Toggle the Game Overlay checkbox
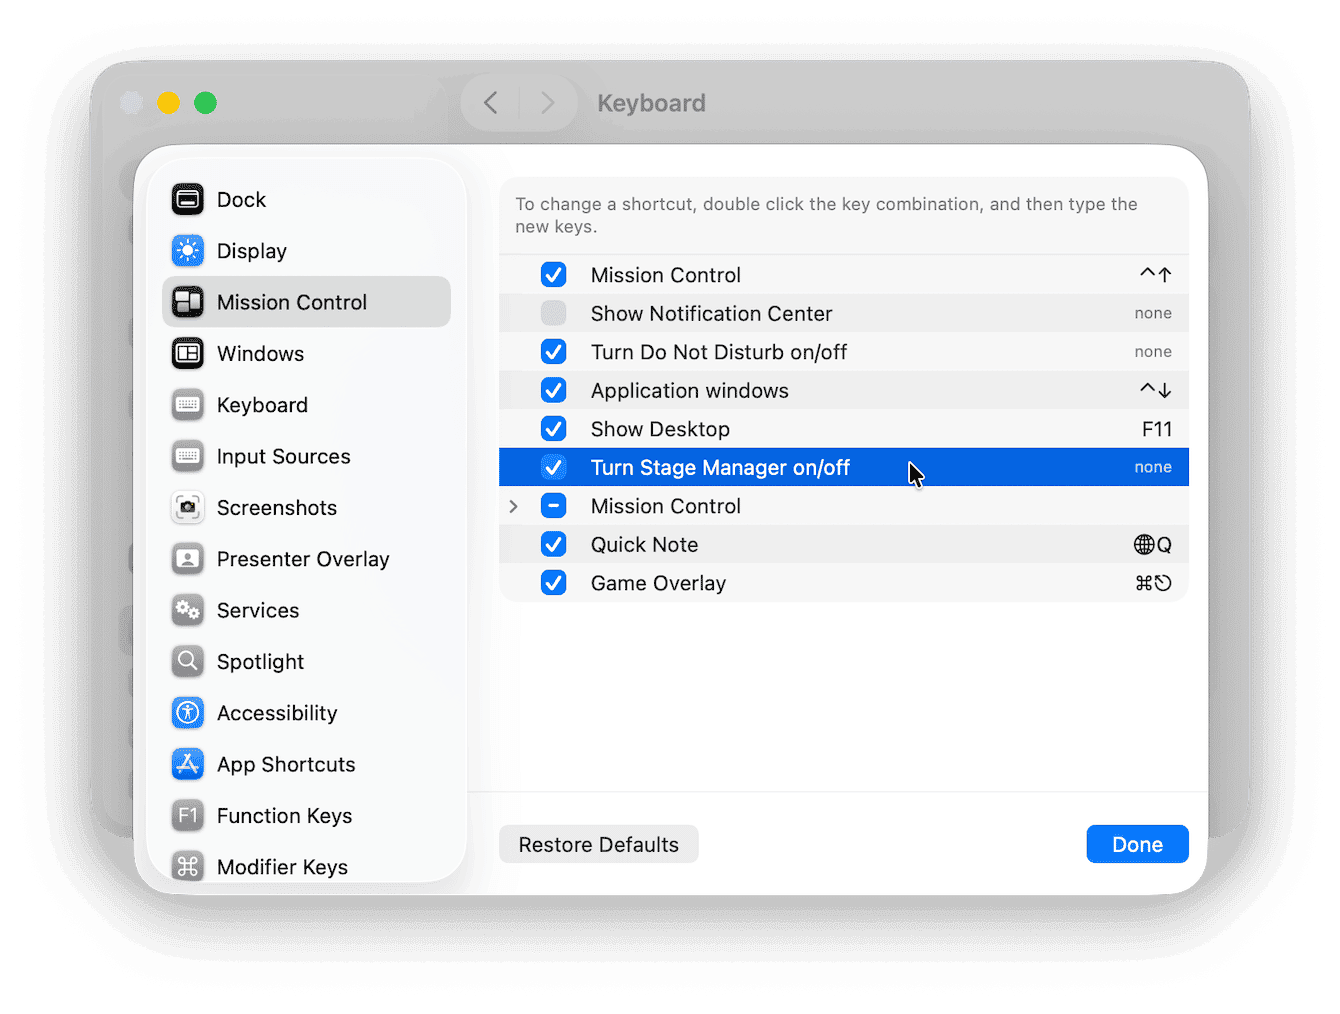The width and height of the screenshot is (1340, 1014). 554,582
